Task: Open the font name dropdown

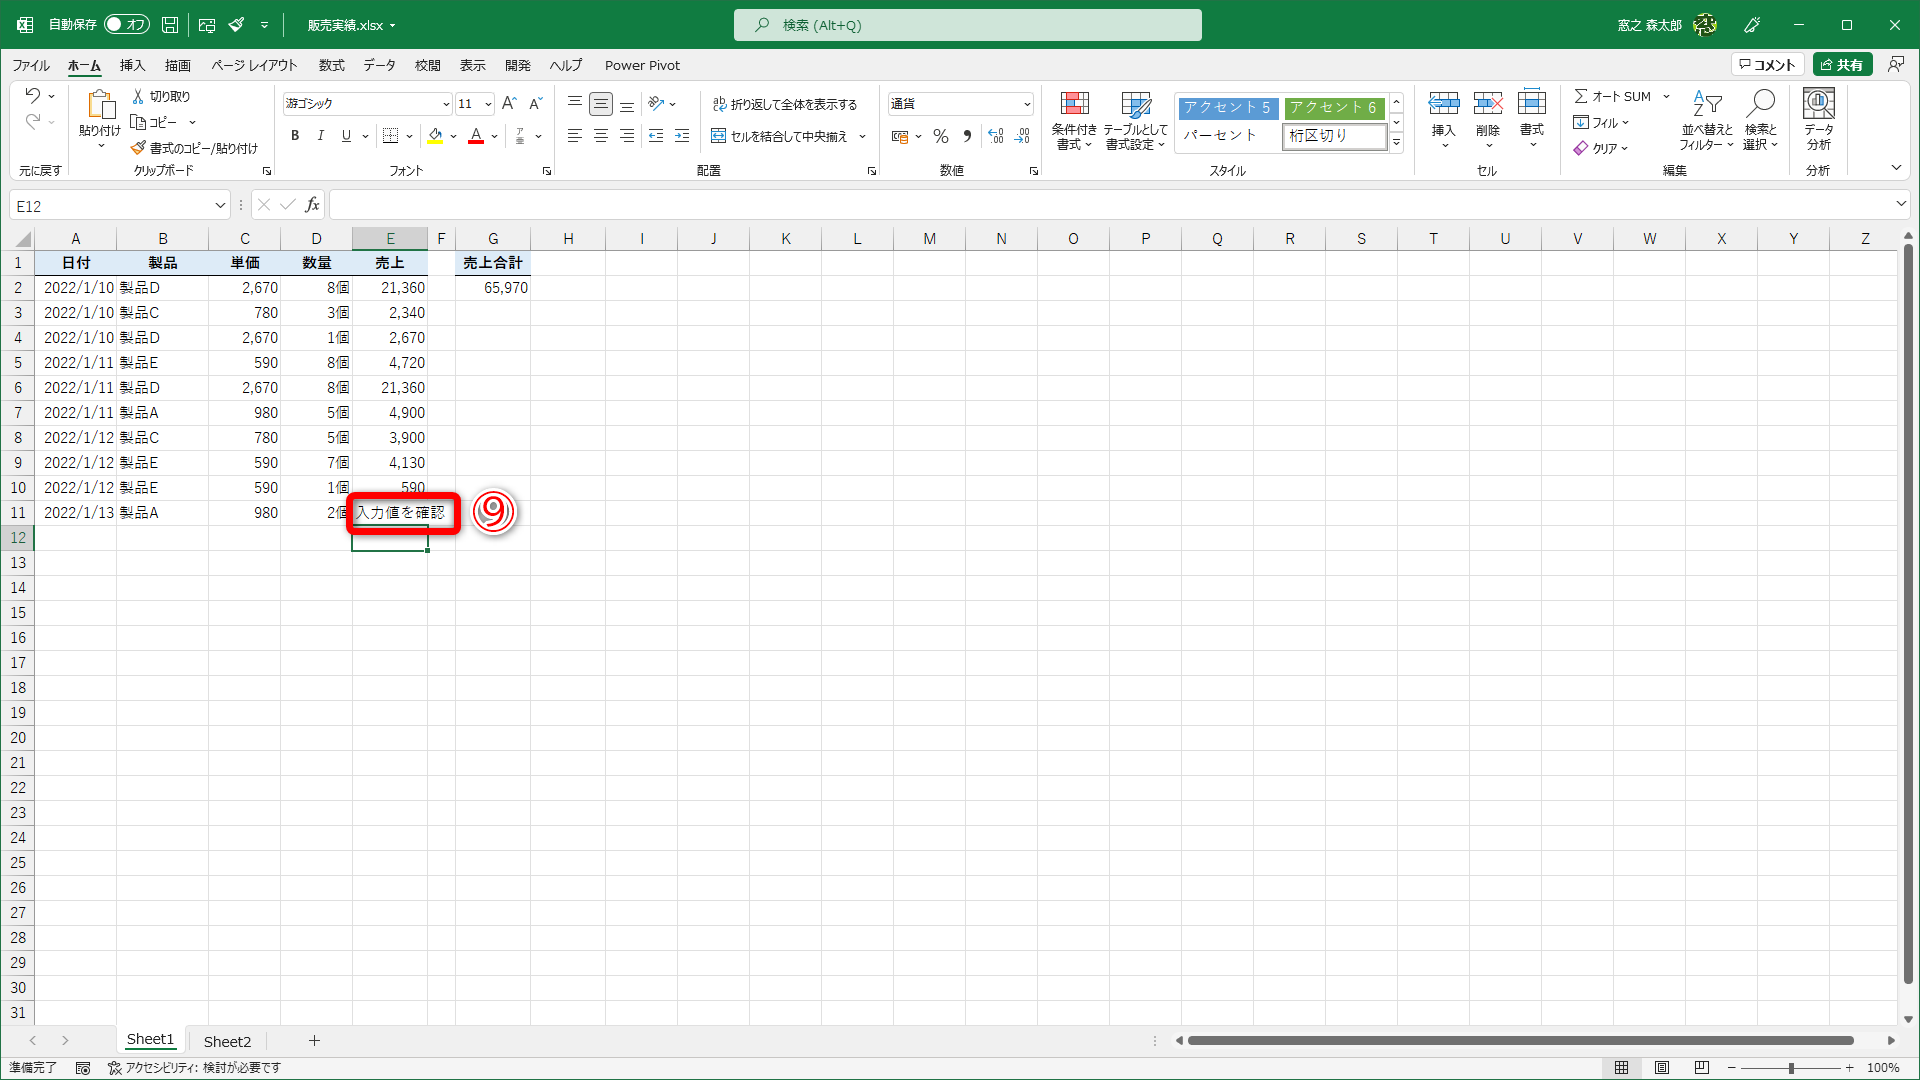Action: (x=446, y=104)
